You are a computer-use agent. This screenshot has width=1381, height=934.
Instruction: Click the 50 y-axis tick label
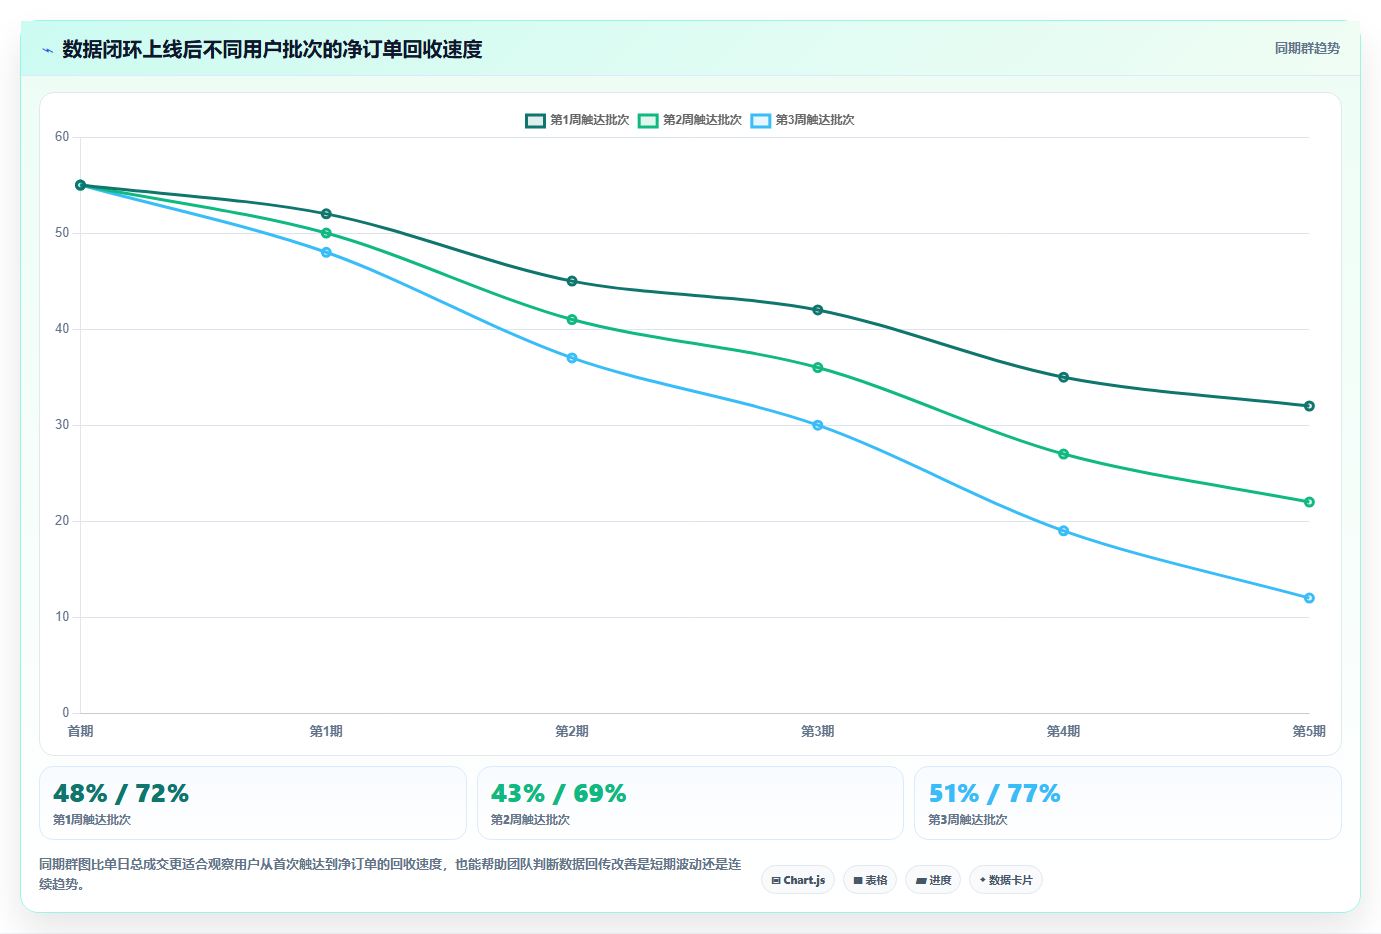click(62, 233)
